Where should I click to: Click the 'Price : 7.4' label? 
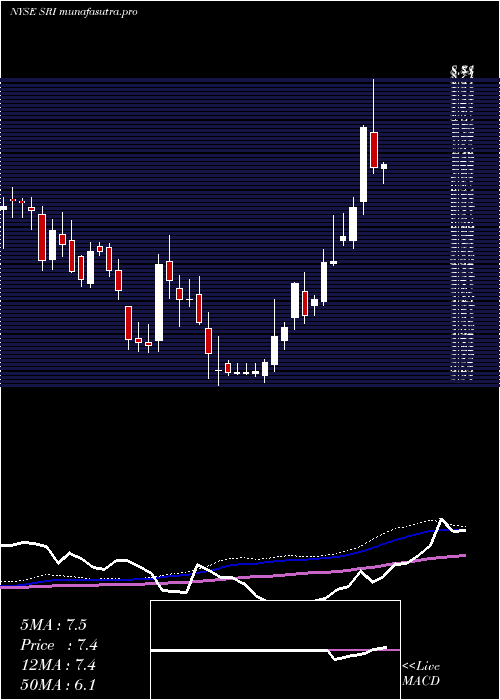(x=59, y=645)
